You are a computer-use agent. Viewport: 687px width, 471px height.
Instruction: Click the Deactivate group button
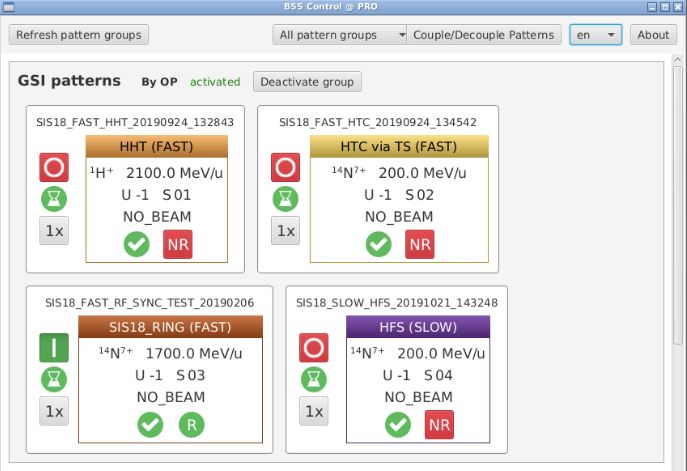[307, 81]
